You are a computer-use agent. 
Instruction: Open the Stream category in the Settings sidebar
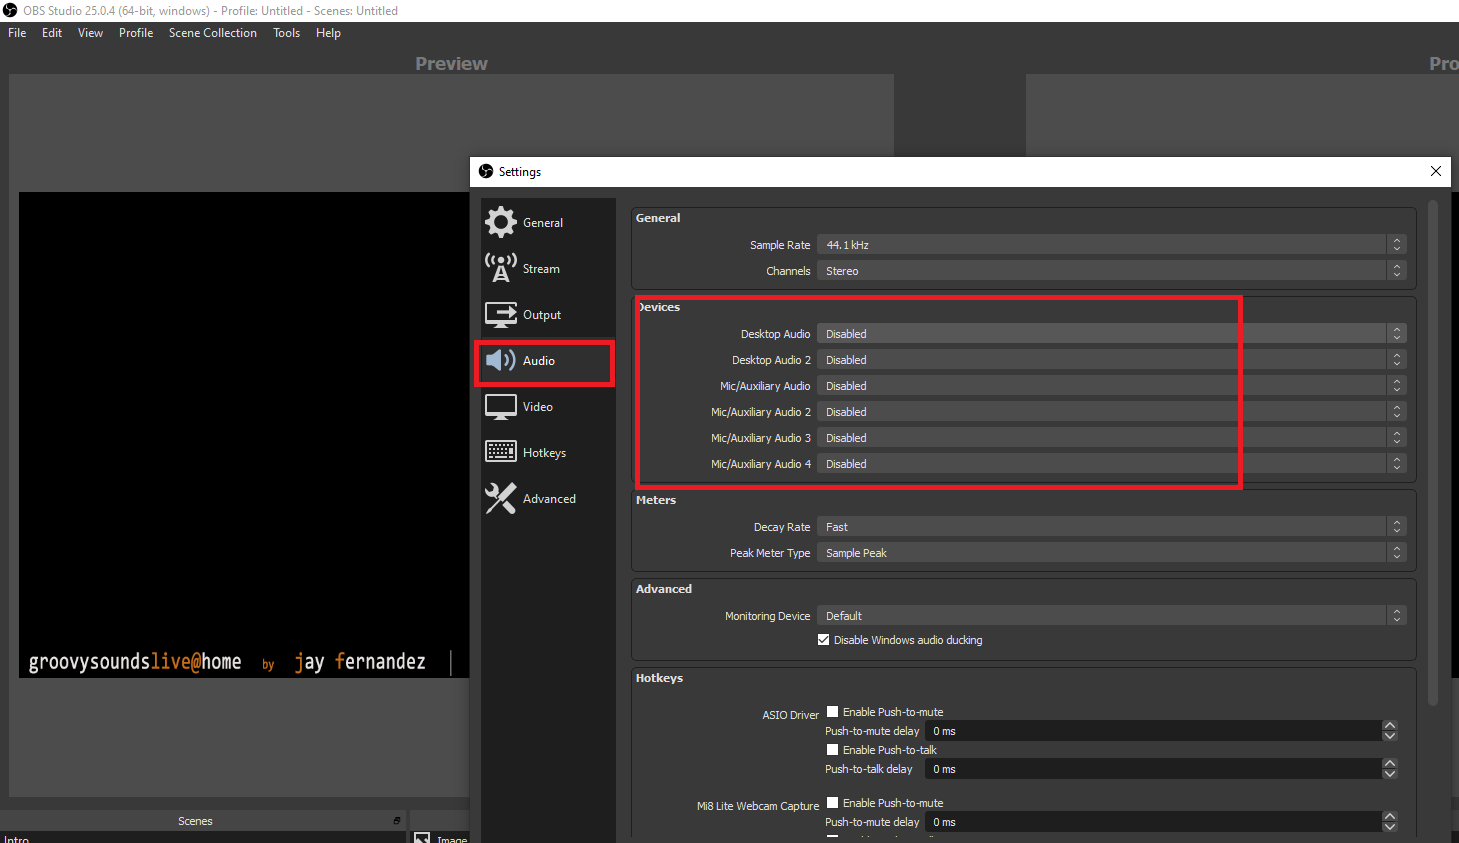546,268
